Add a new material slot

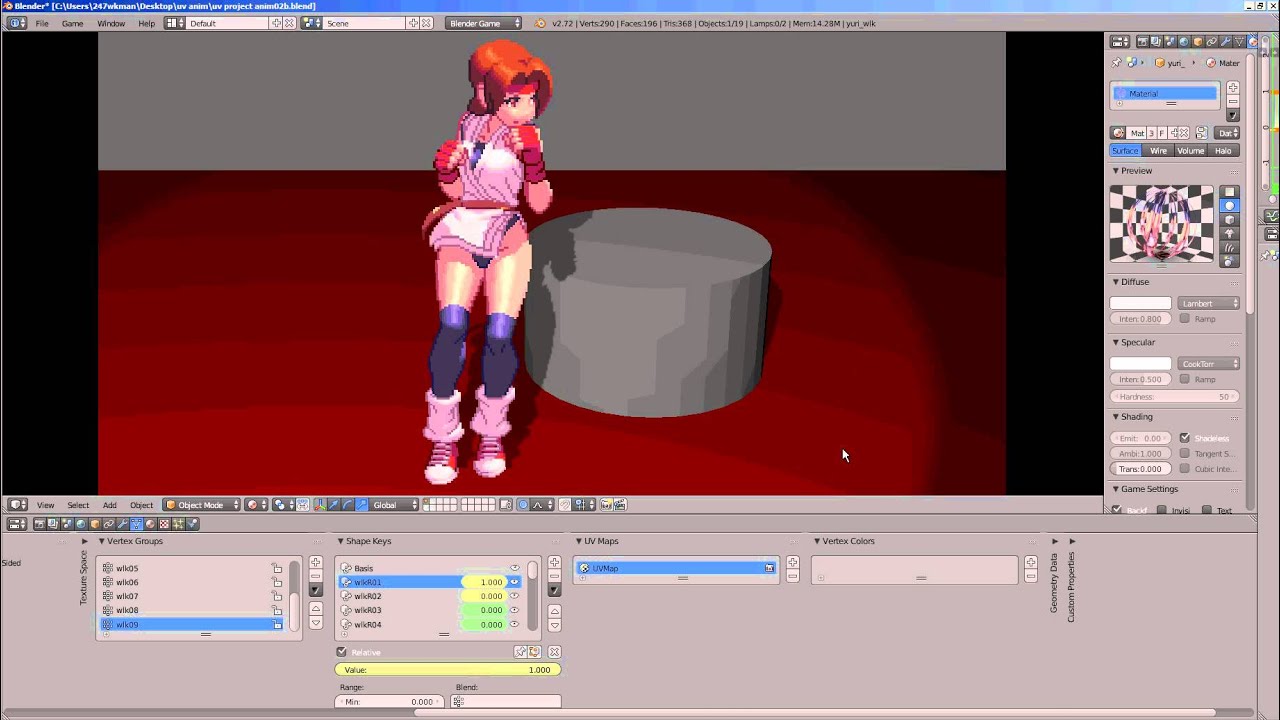click(1232, 88)
